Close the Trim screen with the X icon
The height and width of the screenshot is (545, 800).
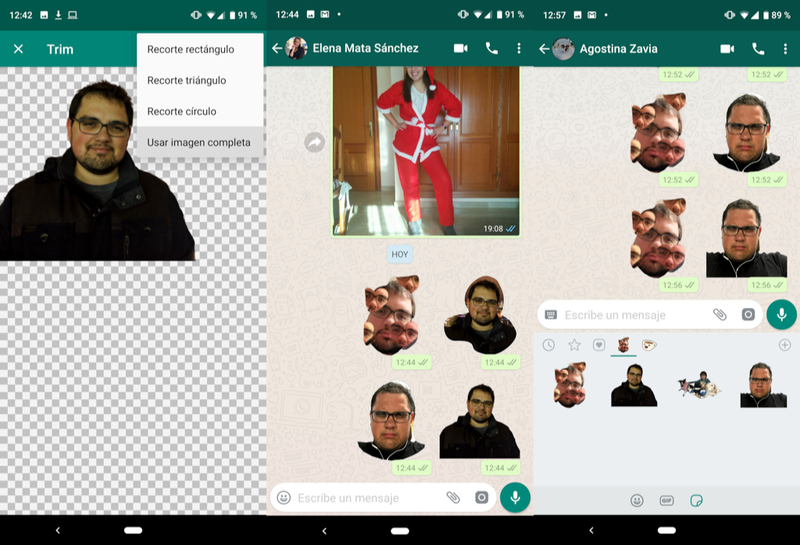(18, 49)
